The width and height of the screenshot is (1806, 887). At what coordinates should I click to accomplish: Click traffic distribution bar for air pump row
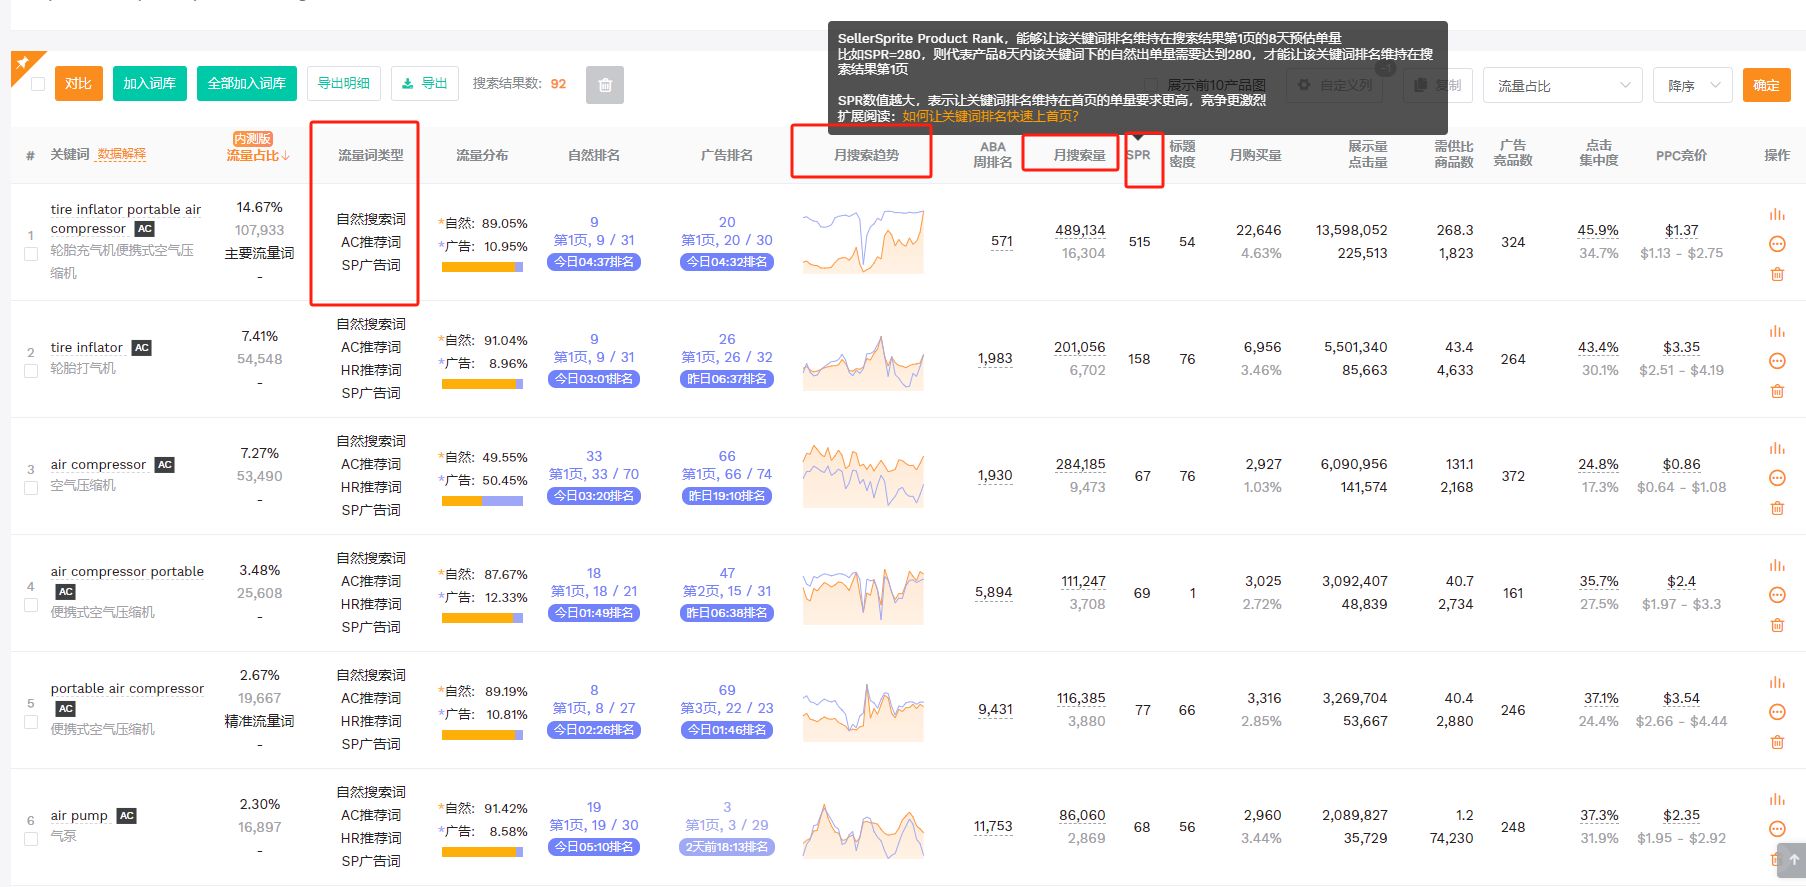(x=482, y=852)
